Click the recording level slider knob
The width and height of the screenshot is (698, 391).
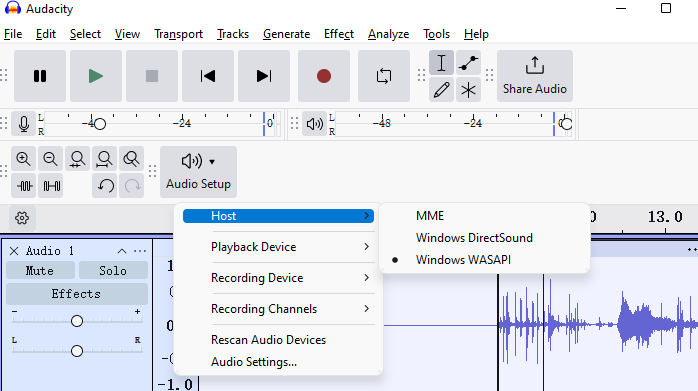100,124
